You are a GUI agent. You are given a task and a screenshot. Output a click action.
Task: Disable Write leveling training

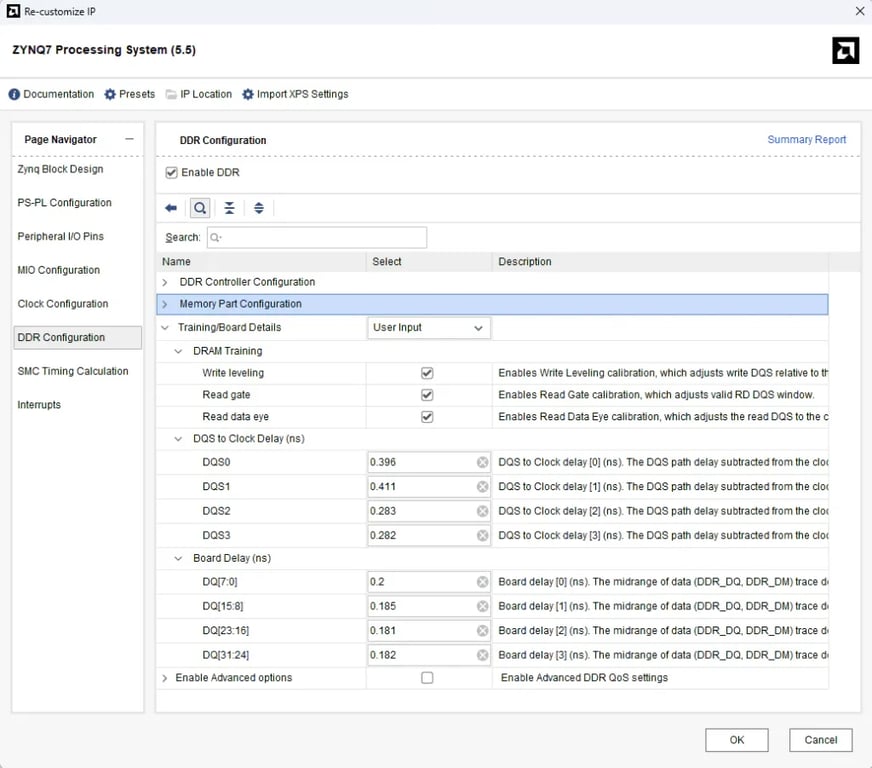(x=427, y=373)
